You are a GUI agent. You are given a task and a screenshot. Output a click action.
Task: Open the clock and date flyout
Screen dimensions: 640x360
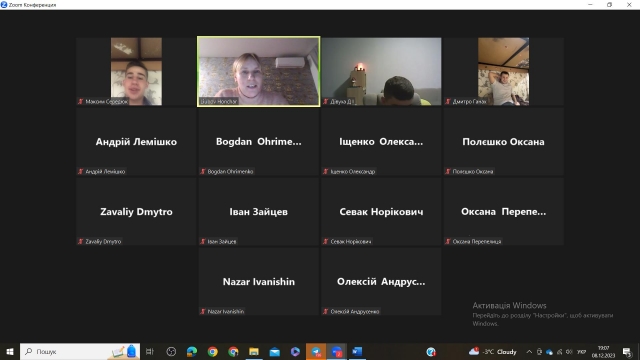click(603, 352)
